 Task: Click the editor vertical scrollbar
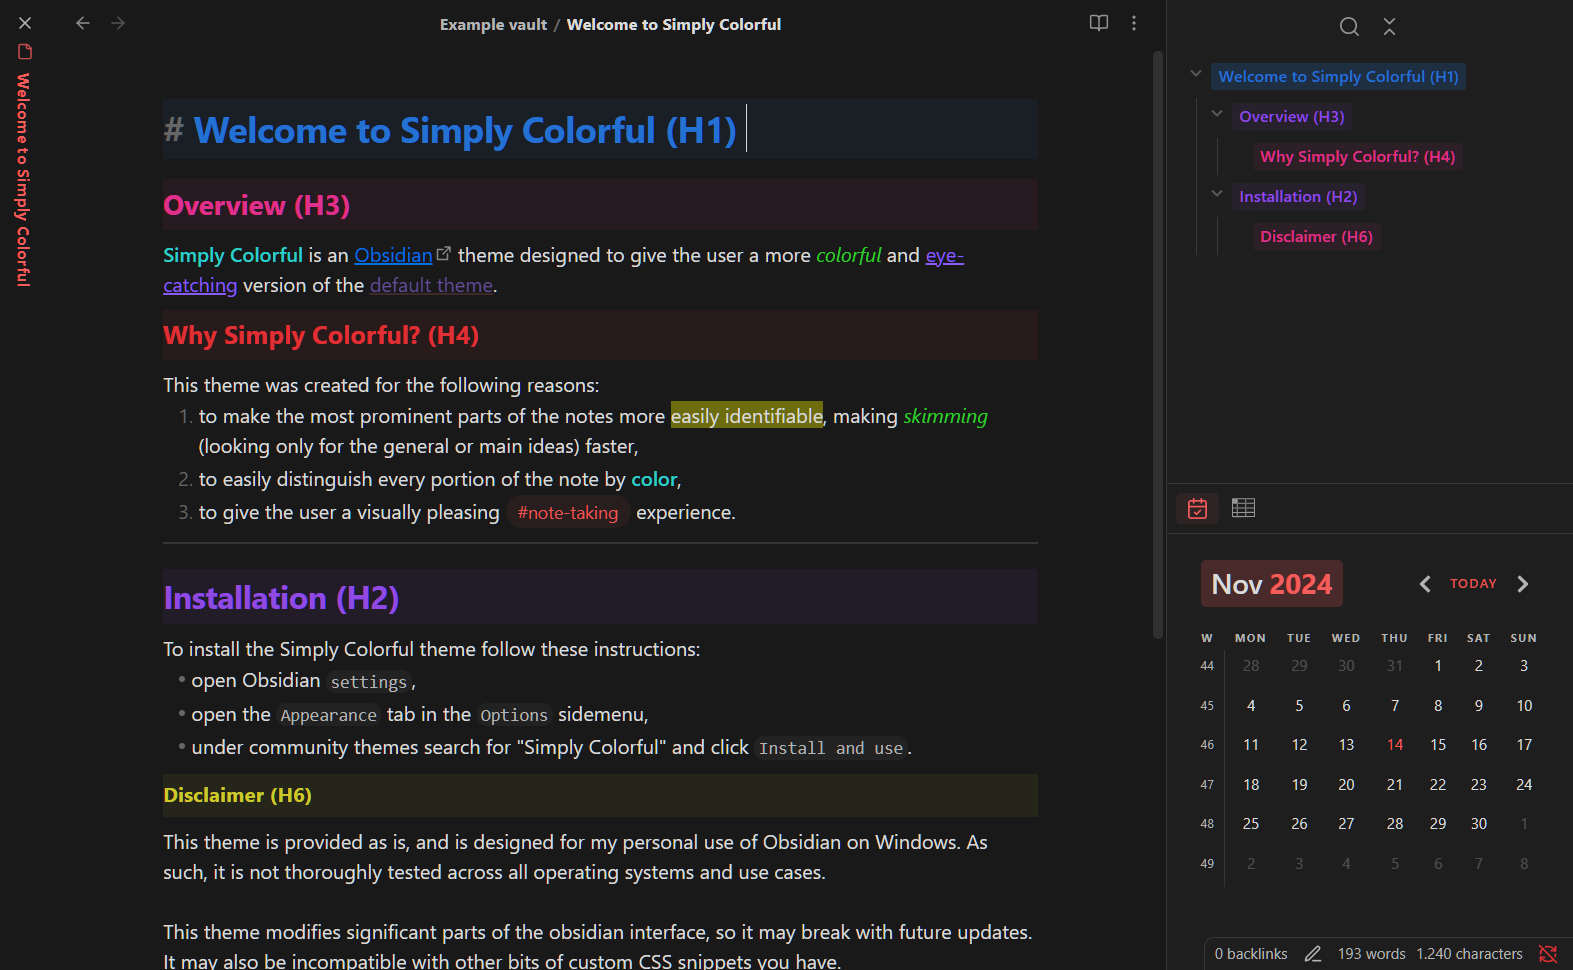pyautogui.click(x=1158, y=345)
